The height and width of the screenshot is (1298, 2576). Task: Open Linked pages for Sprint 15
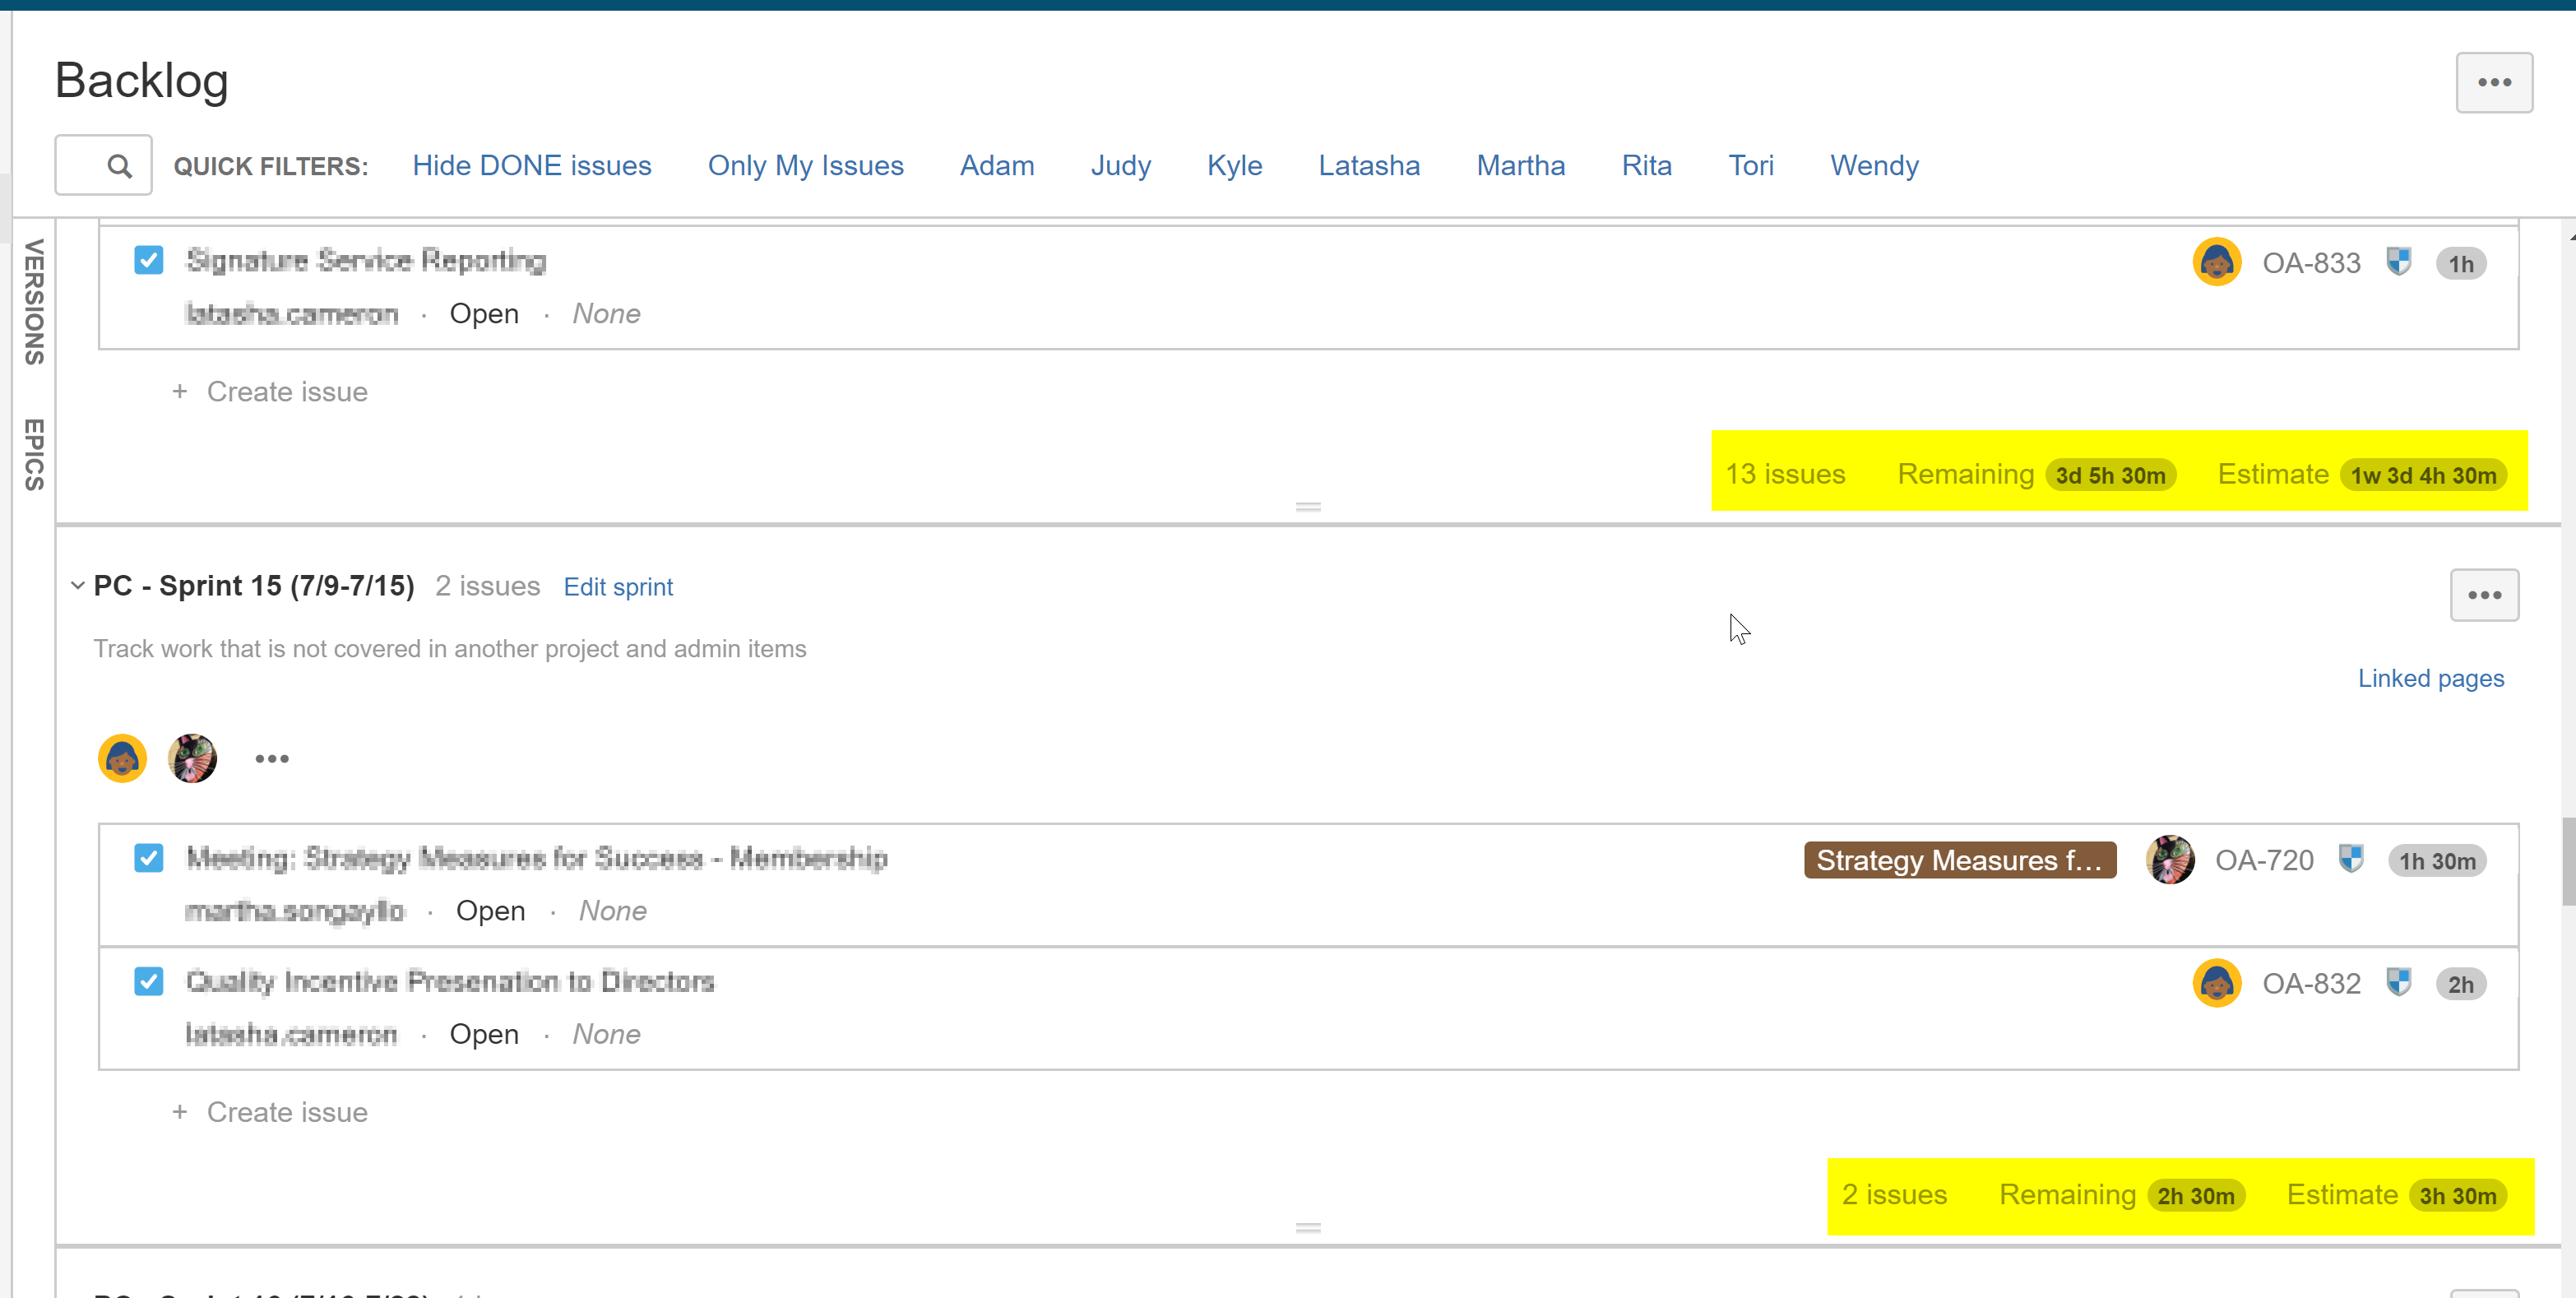click(2430, 678)
